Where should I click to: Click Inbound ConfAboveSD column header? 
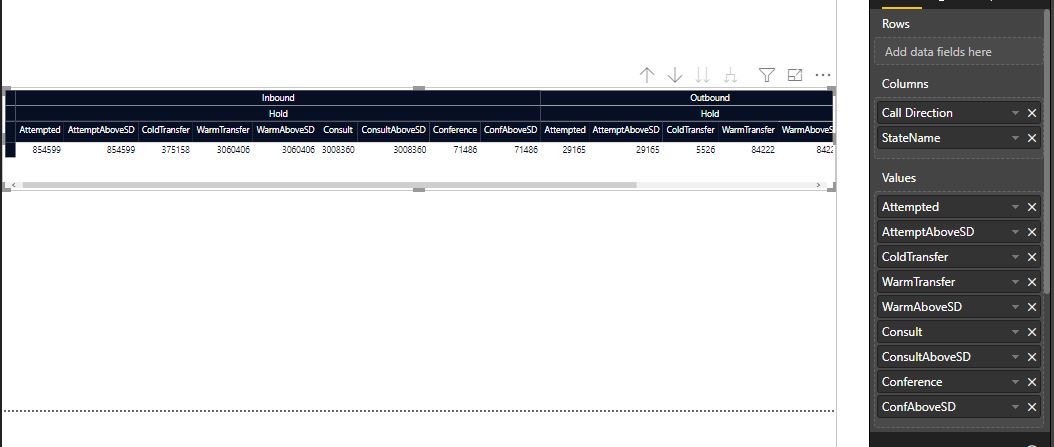point(511,130)
